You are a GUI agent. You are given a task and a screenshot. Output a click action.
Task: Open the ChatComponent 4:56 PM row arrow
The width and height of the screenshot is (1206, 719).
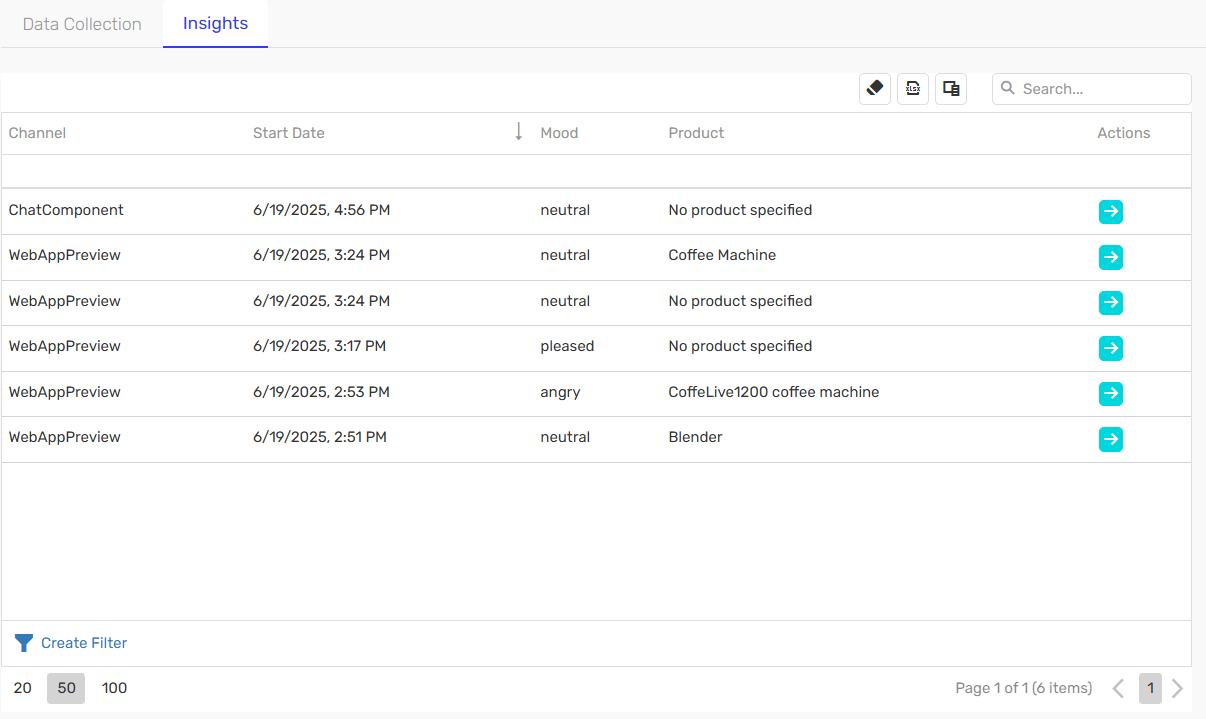coord(1111,212)
